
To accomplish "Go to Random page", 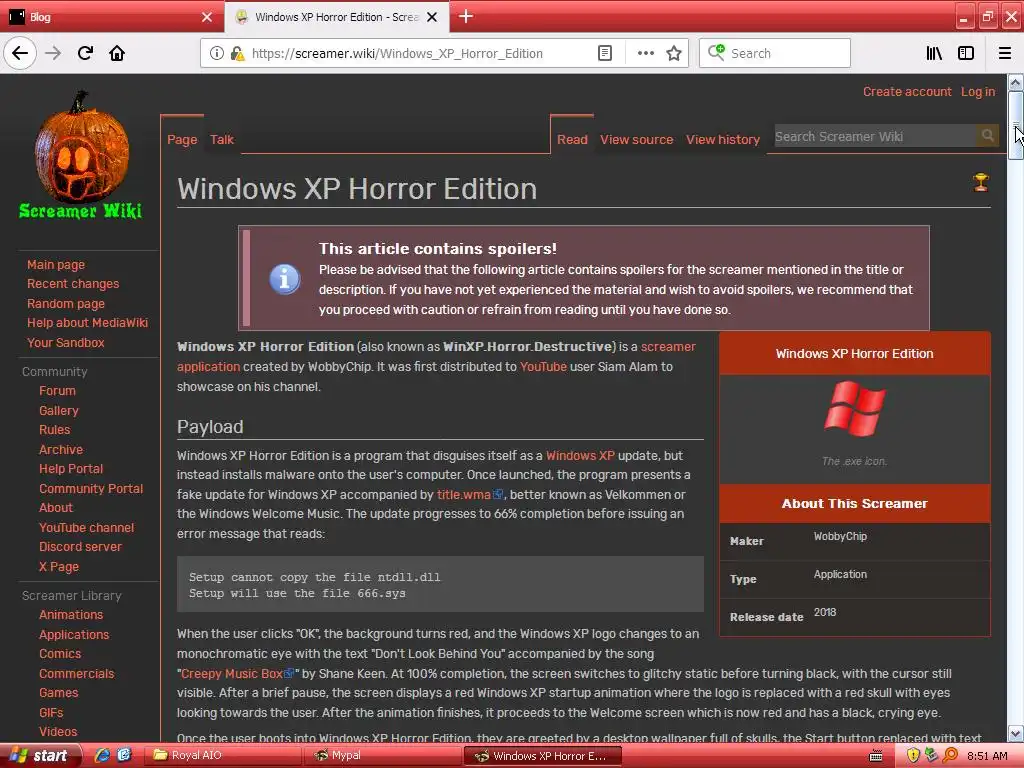I will (x=66, y=303).
